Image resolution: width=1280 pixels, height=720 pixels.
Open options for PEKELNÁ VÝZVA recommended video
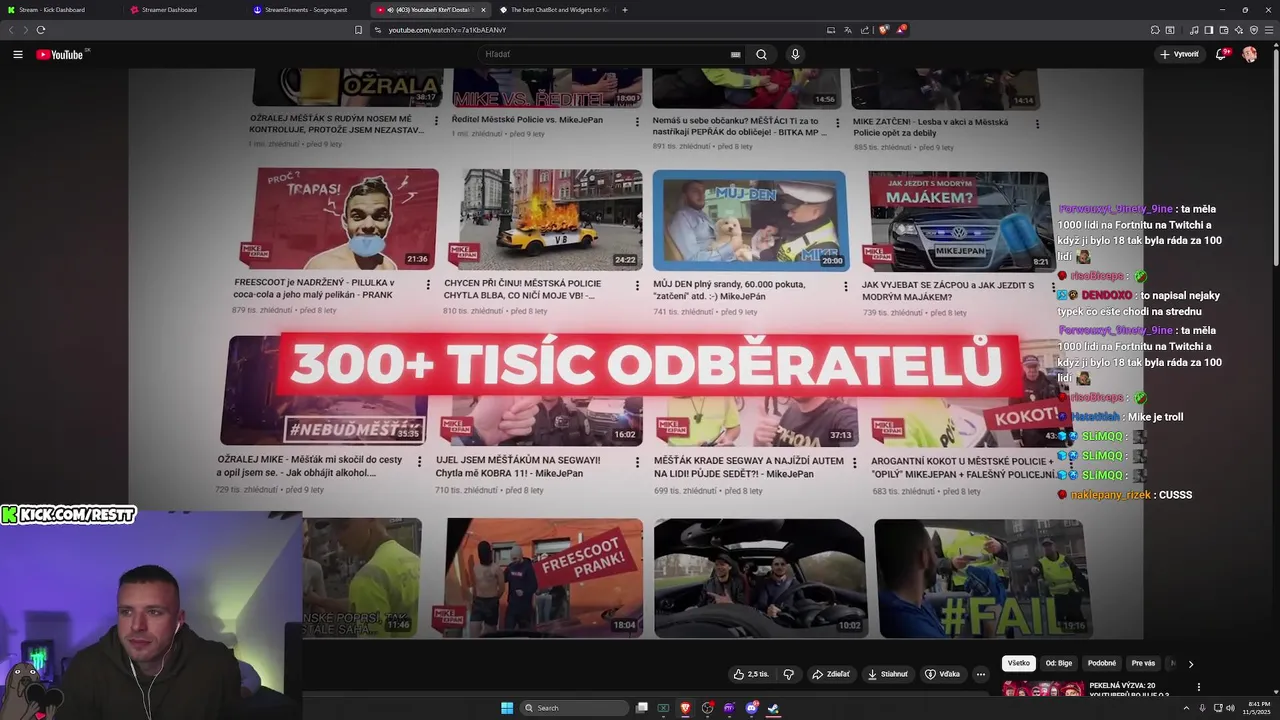point(1198,687)
